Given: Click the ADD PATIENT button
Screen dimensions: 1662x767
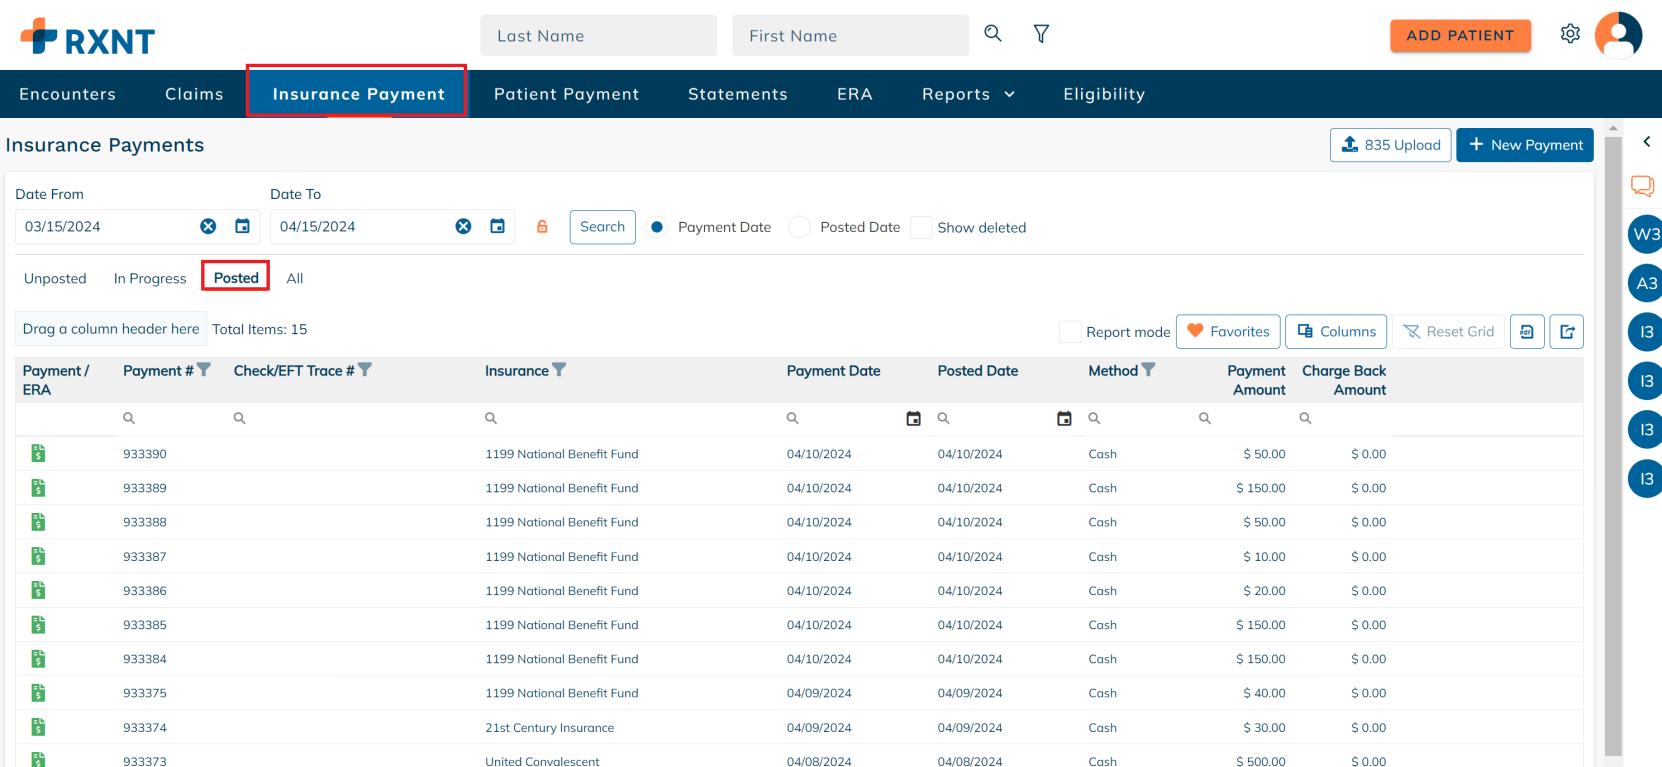Looking at the screenshot, I should pos(1460,35).
